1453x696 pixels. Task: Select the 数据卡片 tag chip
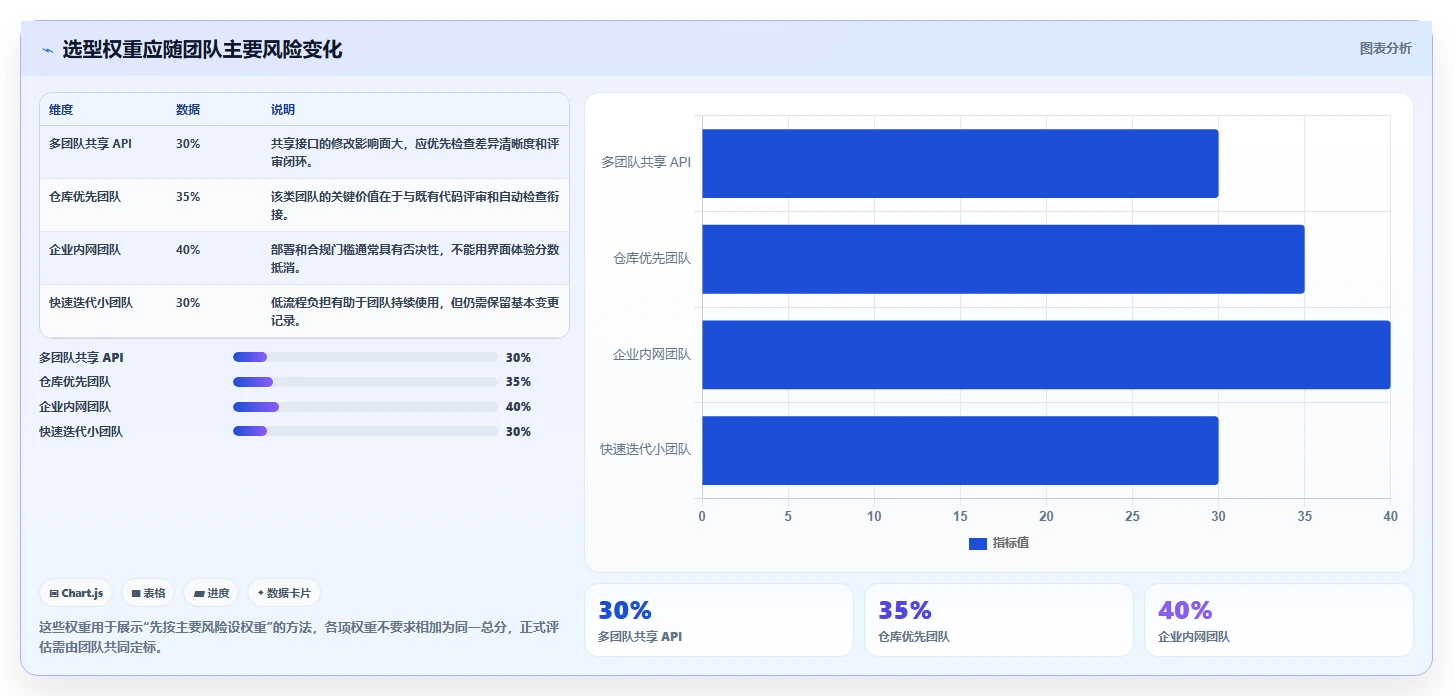click(284, 593)
